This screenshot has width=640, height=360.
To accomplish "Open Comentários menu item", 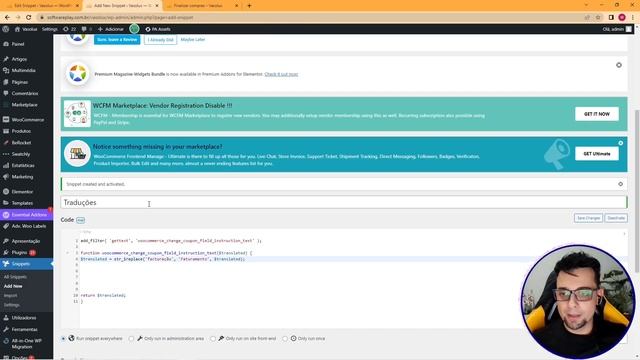I will tap(24, 93).
